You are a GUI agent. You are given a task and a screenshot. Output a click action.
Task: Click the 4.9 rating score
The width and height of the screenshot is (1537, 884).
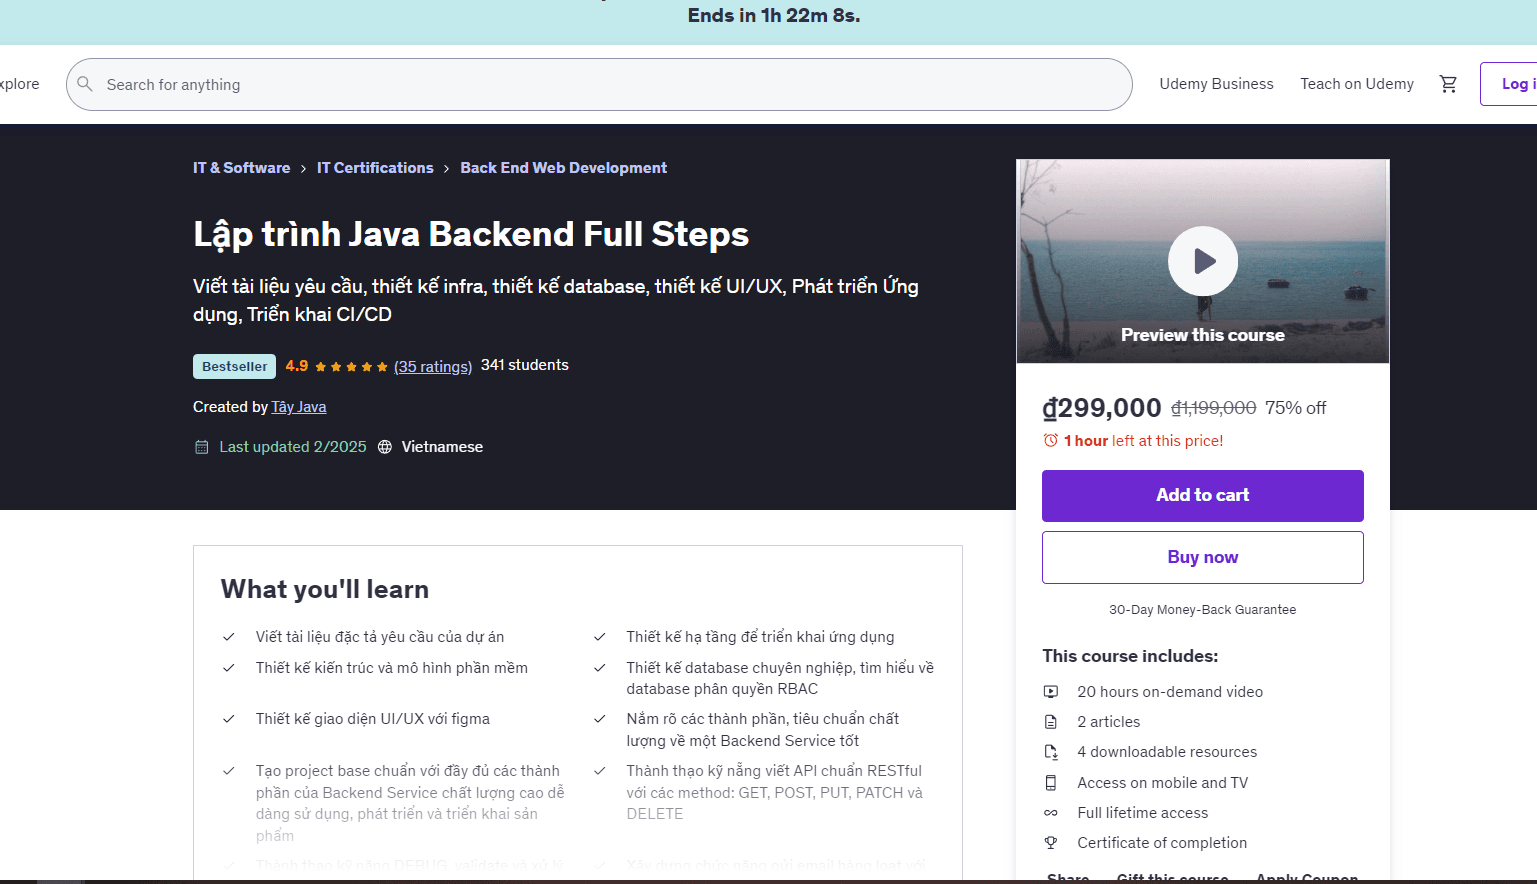click(x=297, y=366)
